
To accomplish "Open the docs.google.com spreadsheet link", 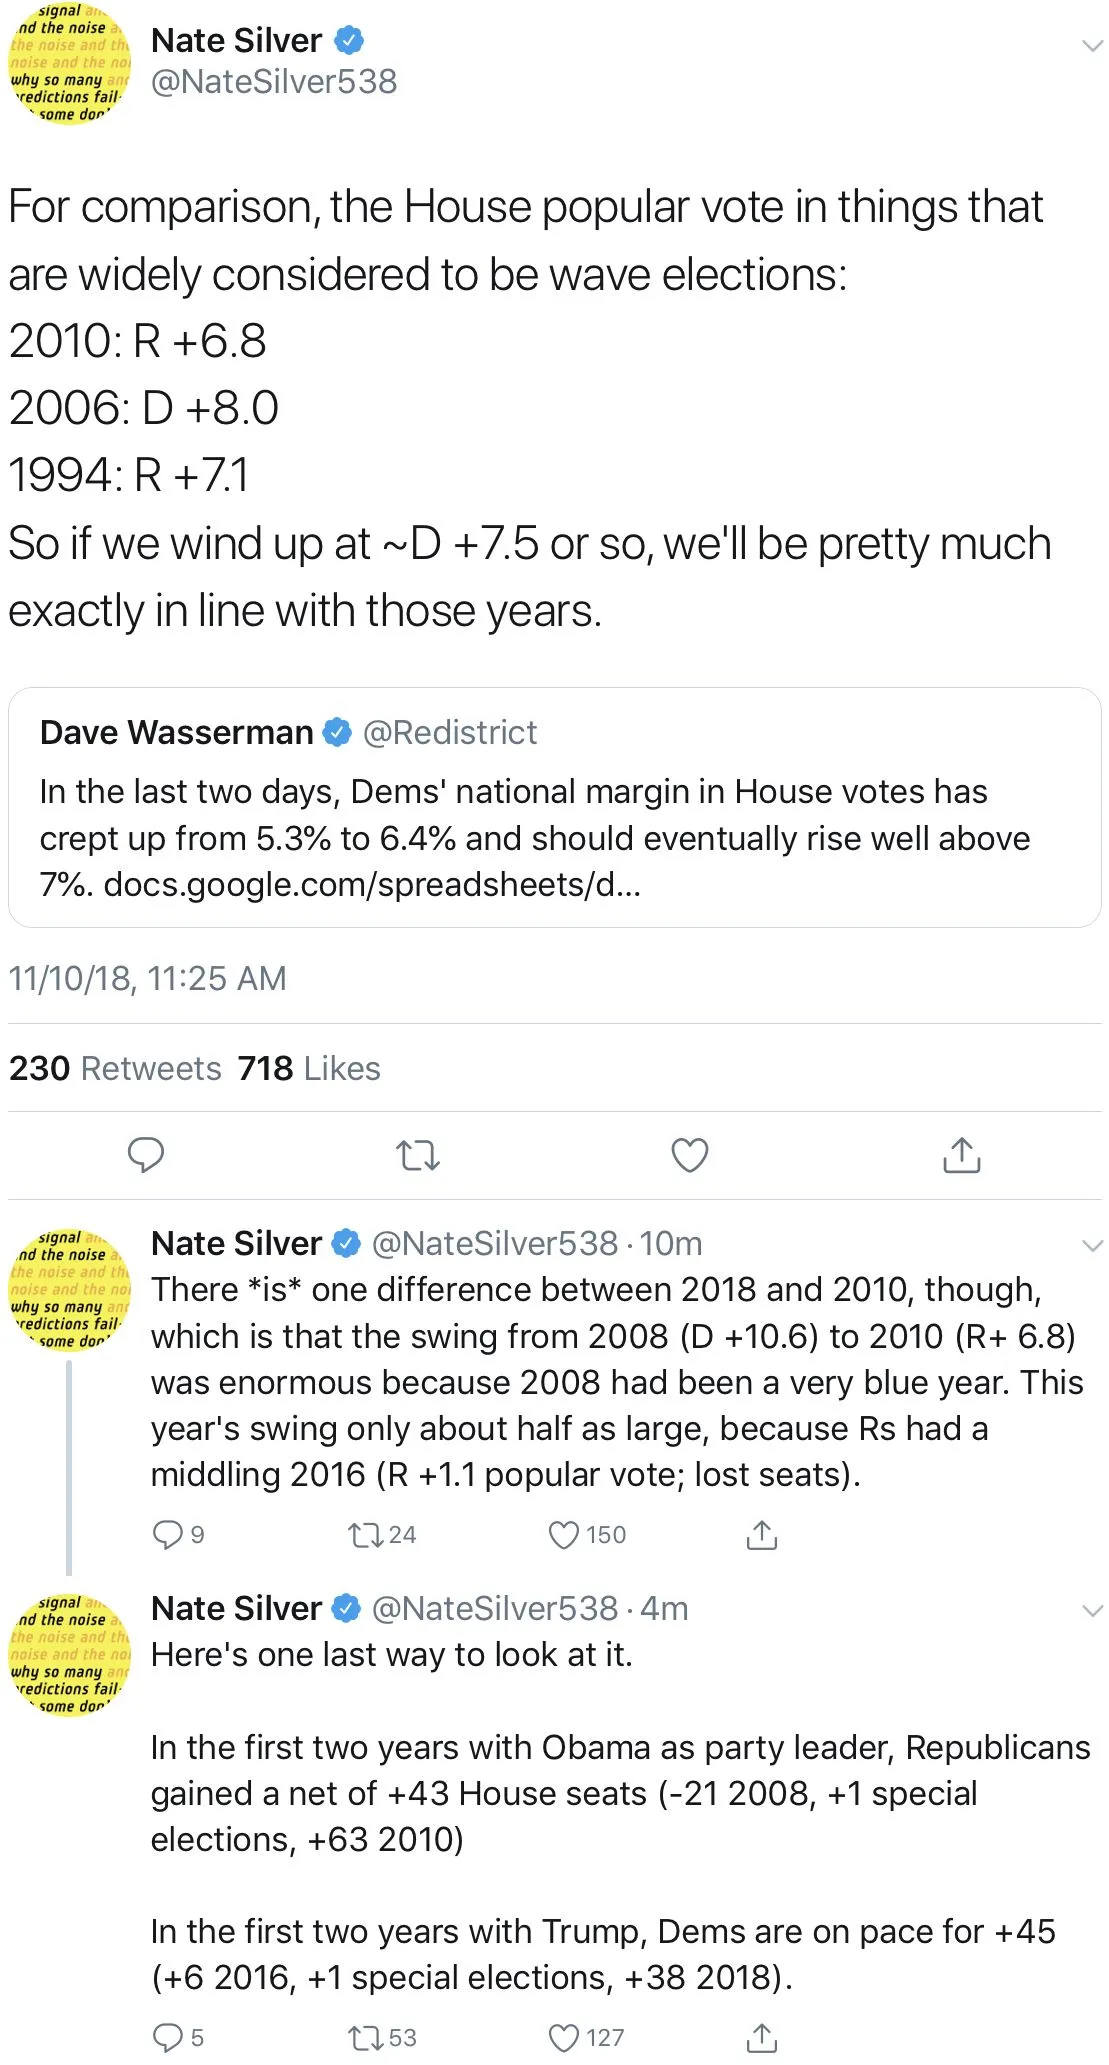I will click(x=372, y=884).
